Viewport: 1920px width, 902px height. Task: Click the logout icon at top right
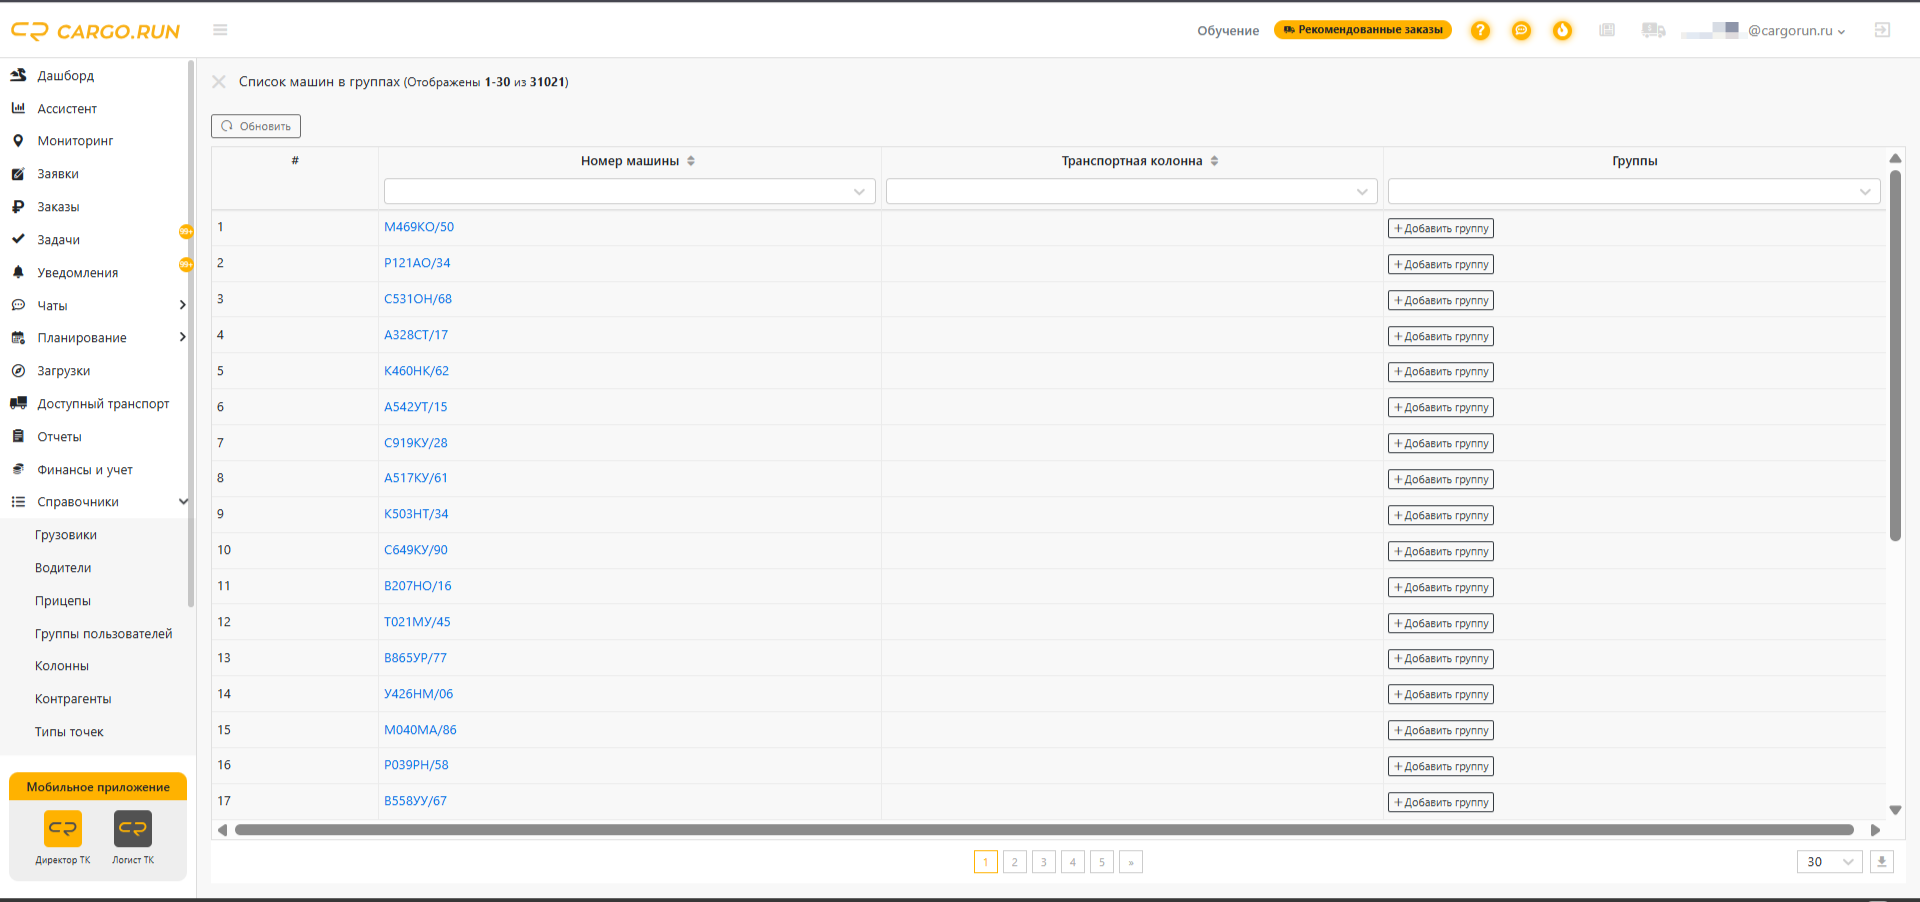pos(1882,30)
